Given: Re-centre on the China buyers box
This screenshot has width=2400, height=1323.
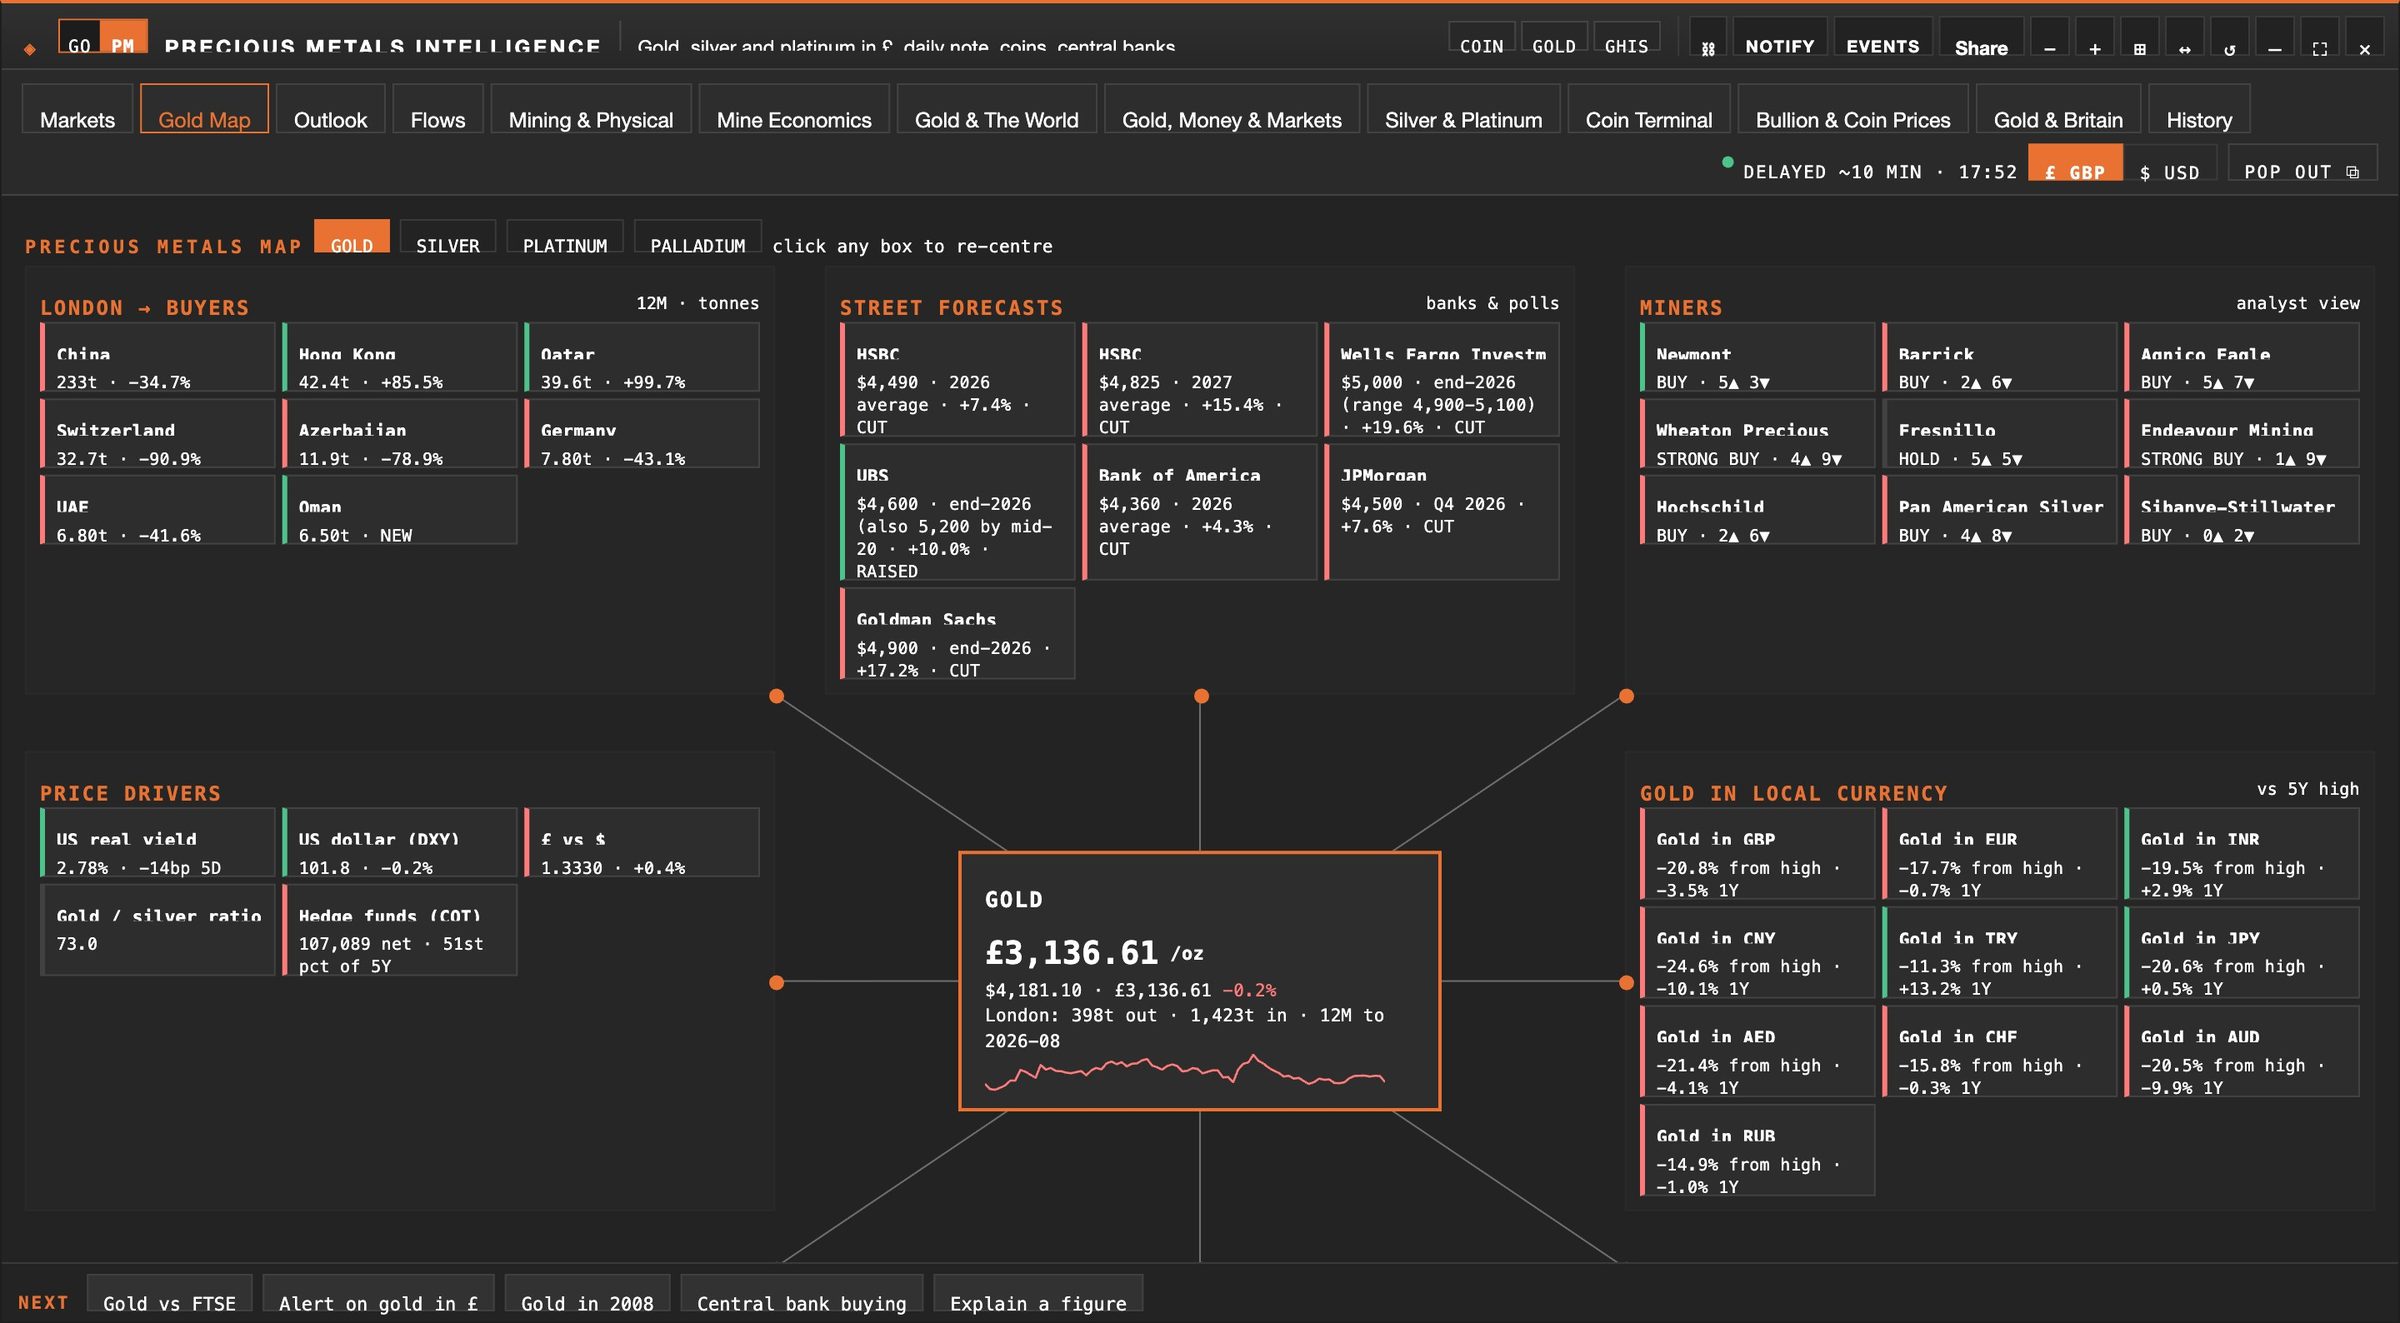Looking at the screenshot, I should point(158,358).
